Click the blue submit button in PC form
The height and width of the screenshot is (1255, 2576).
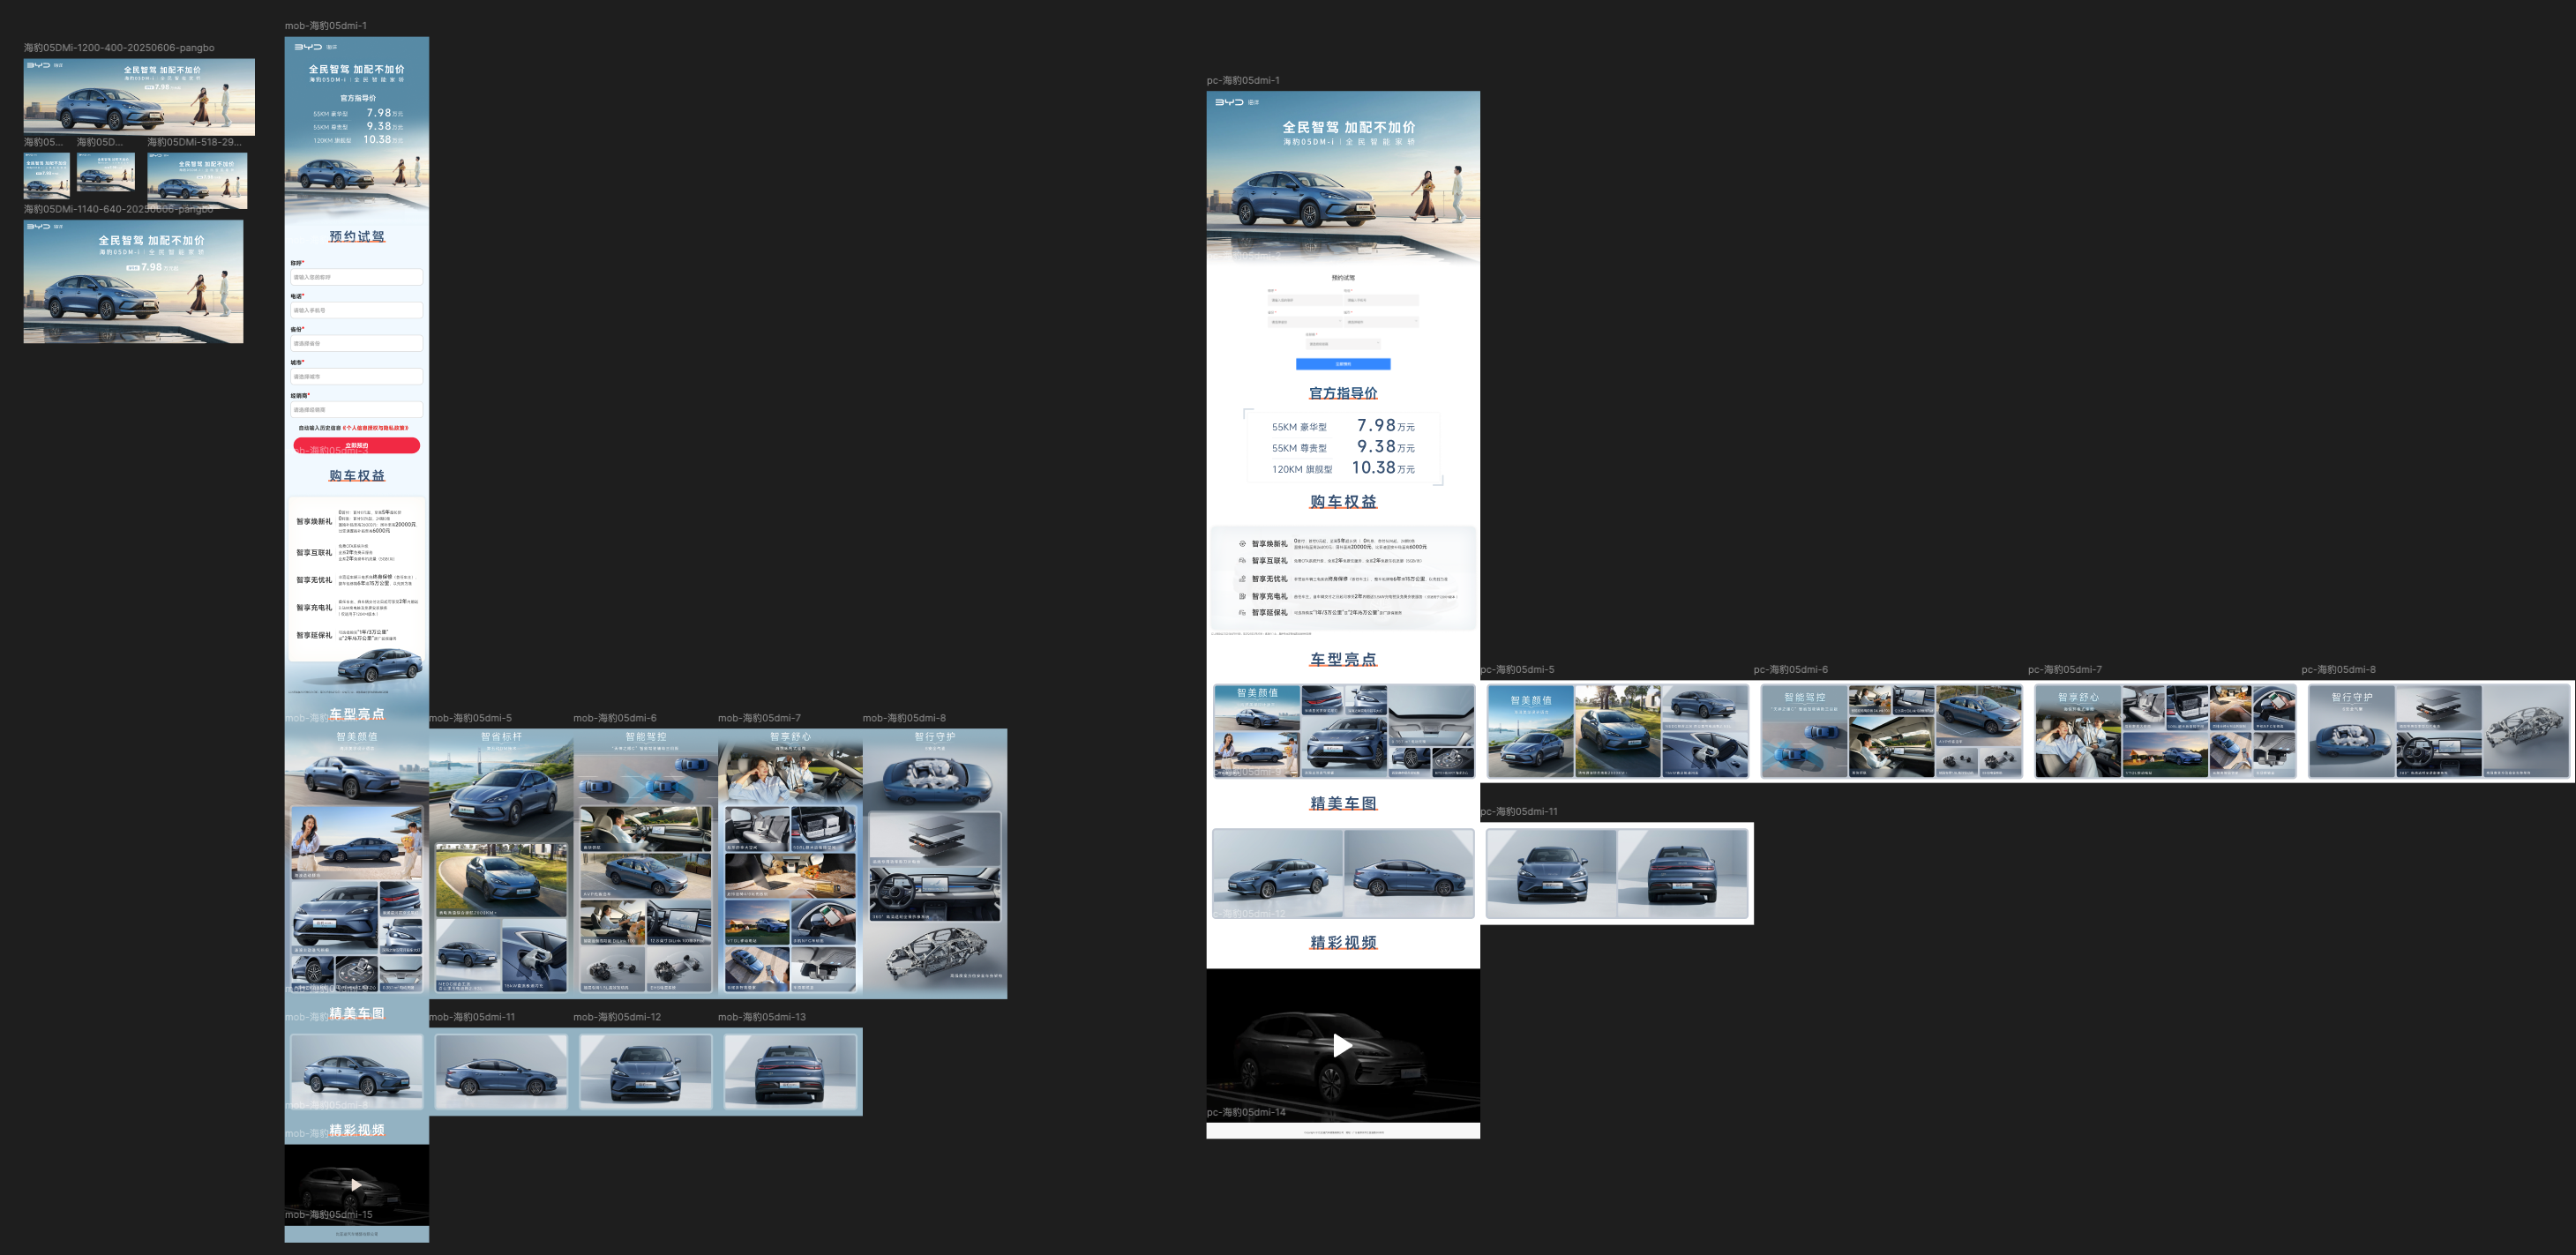(1343, 364)
